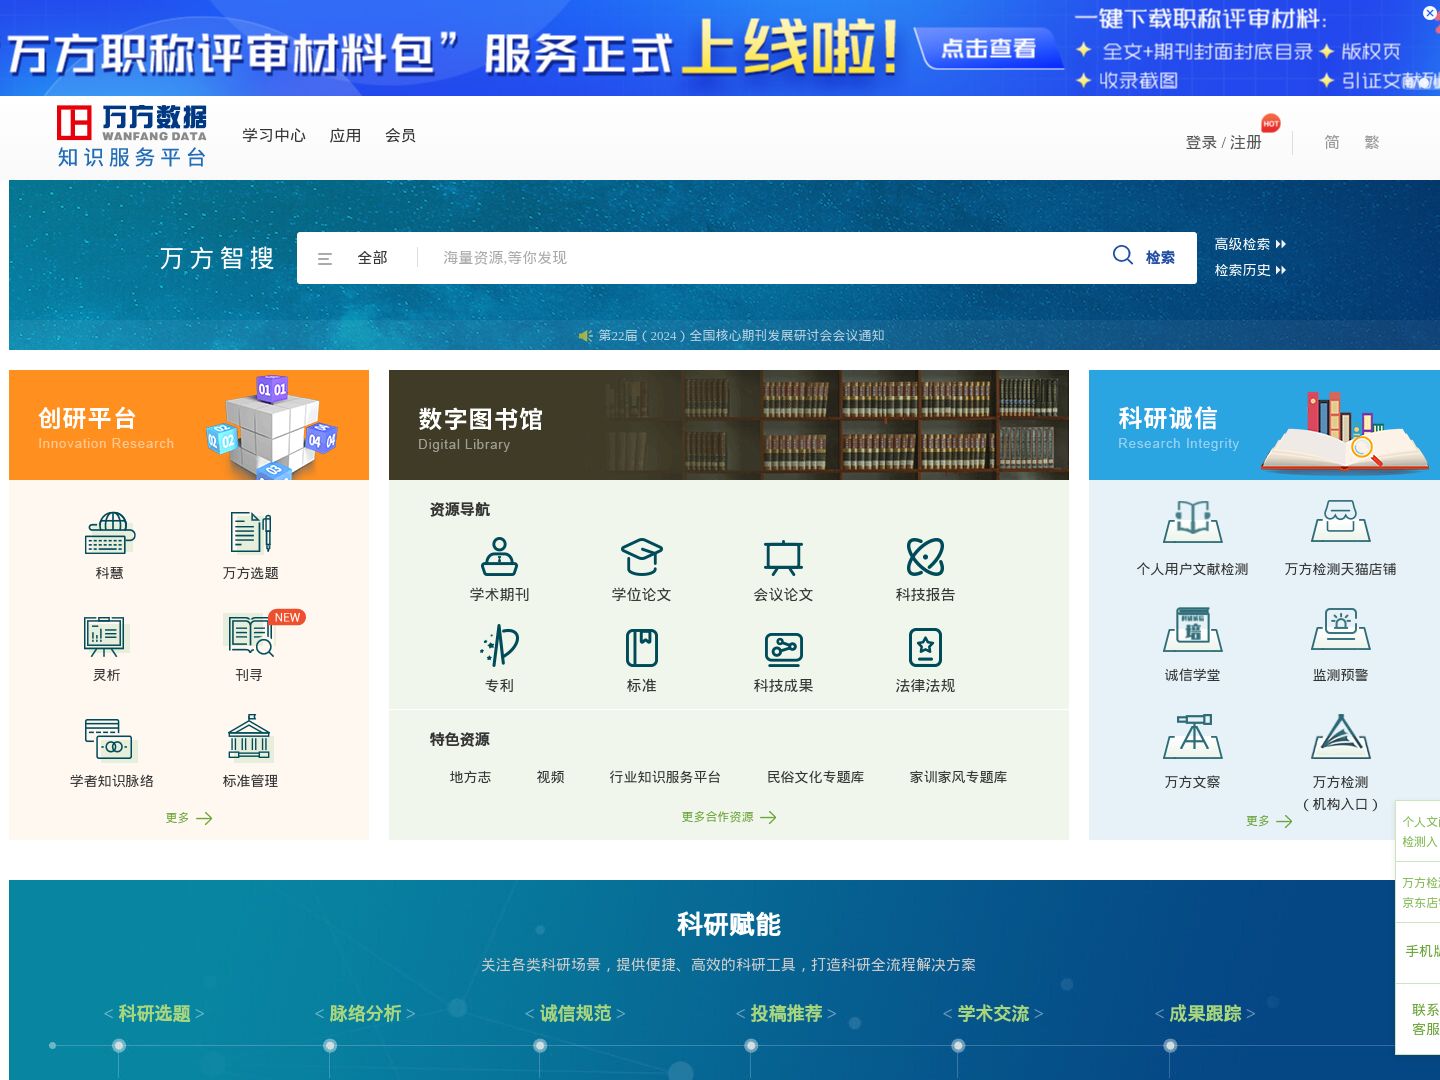Click 登录 / 注册 link

(x=1223, y=143)
